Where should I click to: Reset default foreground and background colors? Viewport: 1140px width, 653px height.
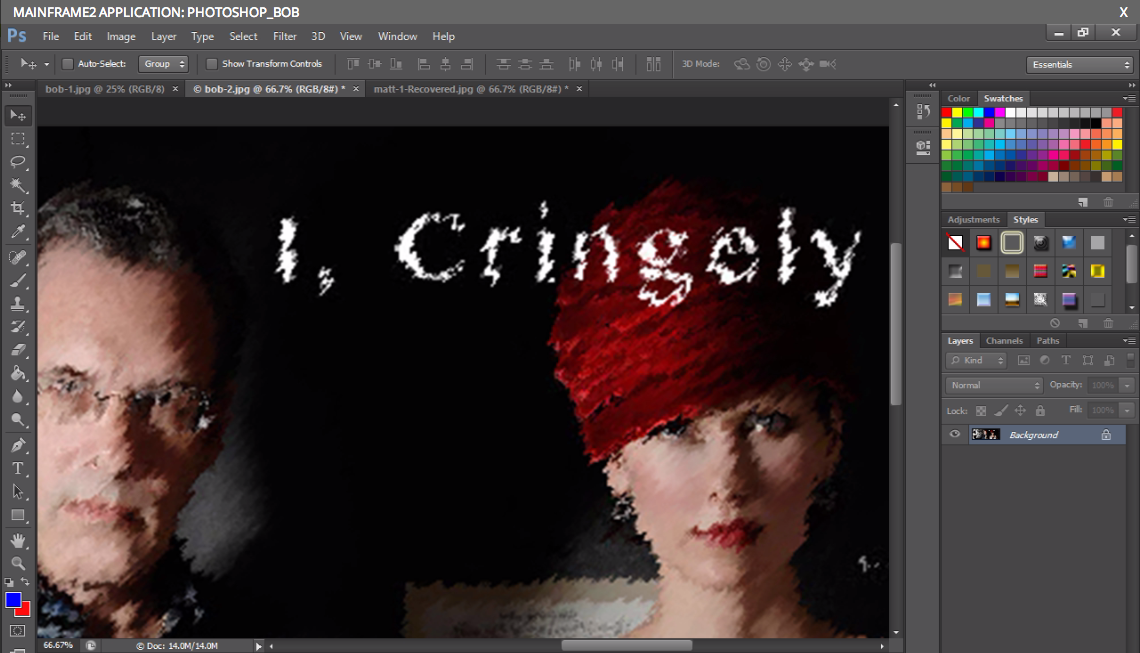click(9, 582)
